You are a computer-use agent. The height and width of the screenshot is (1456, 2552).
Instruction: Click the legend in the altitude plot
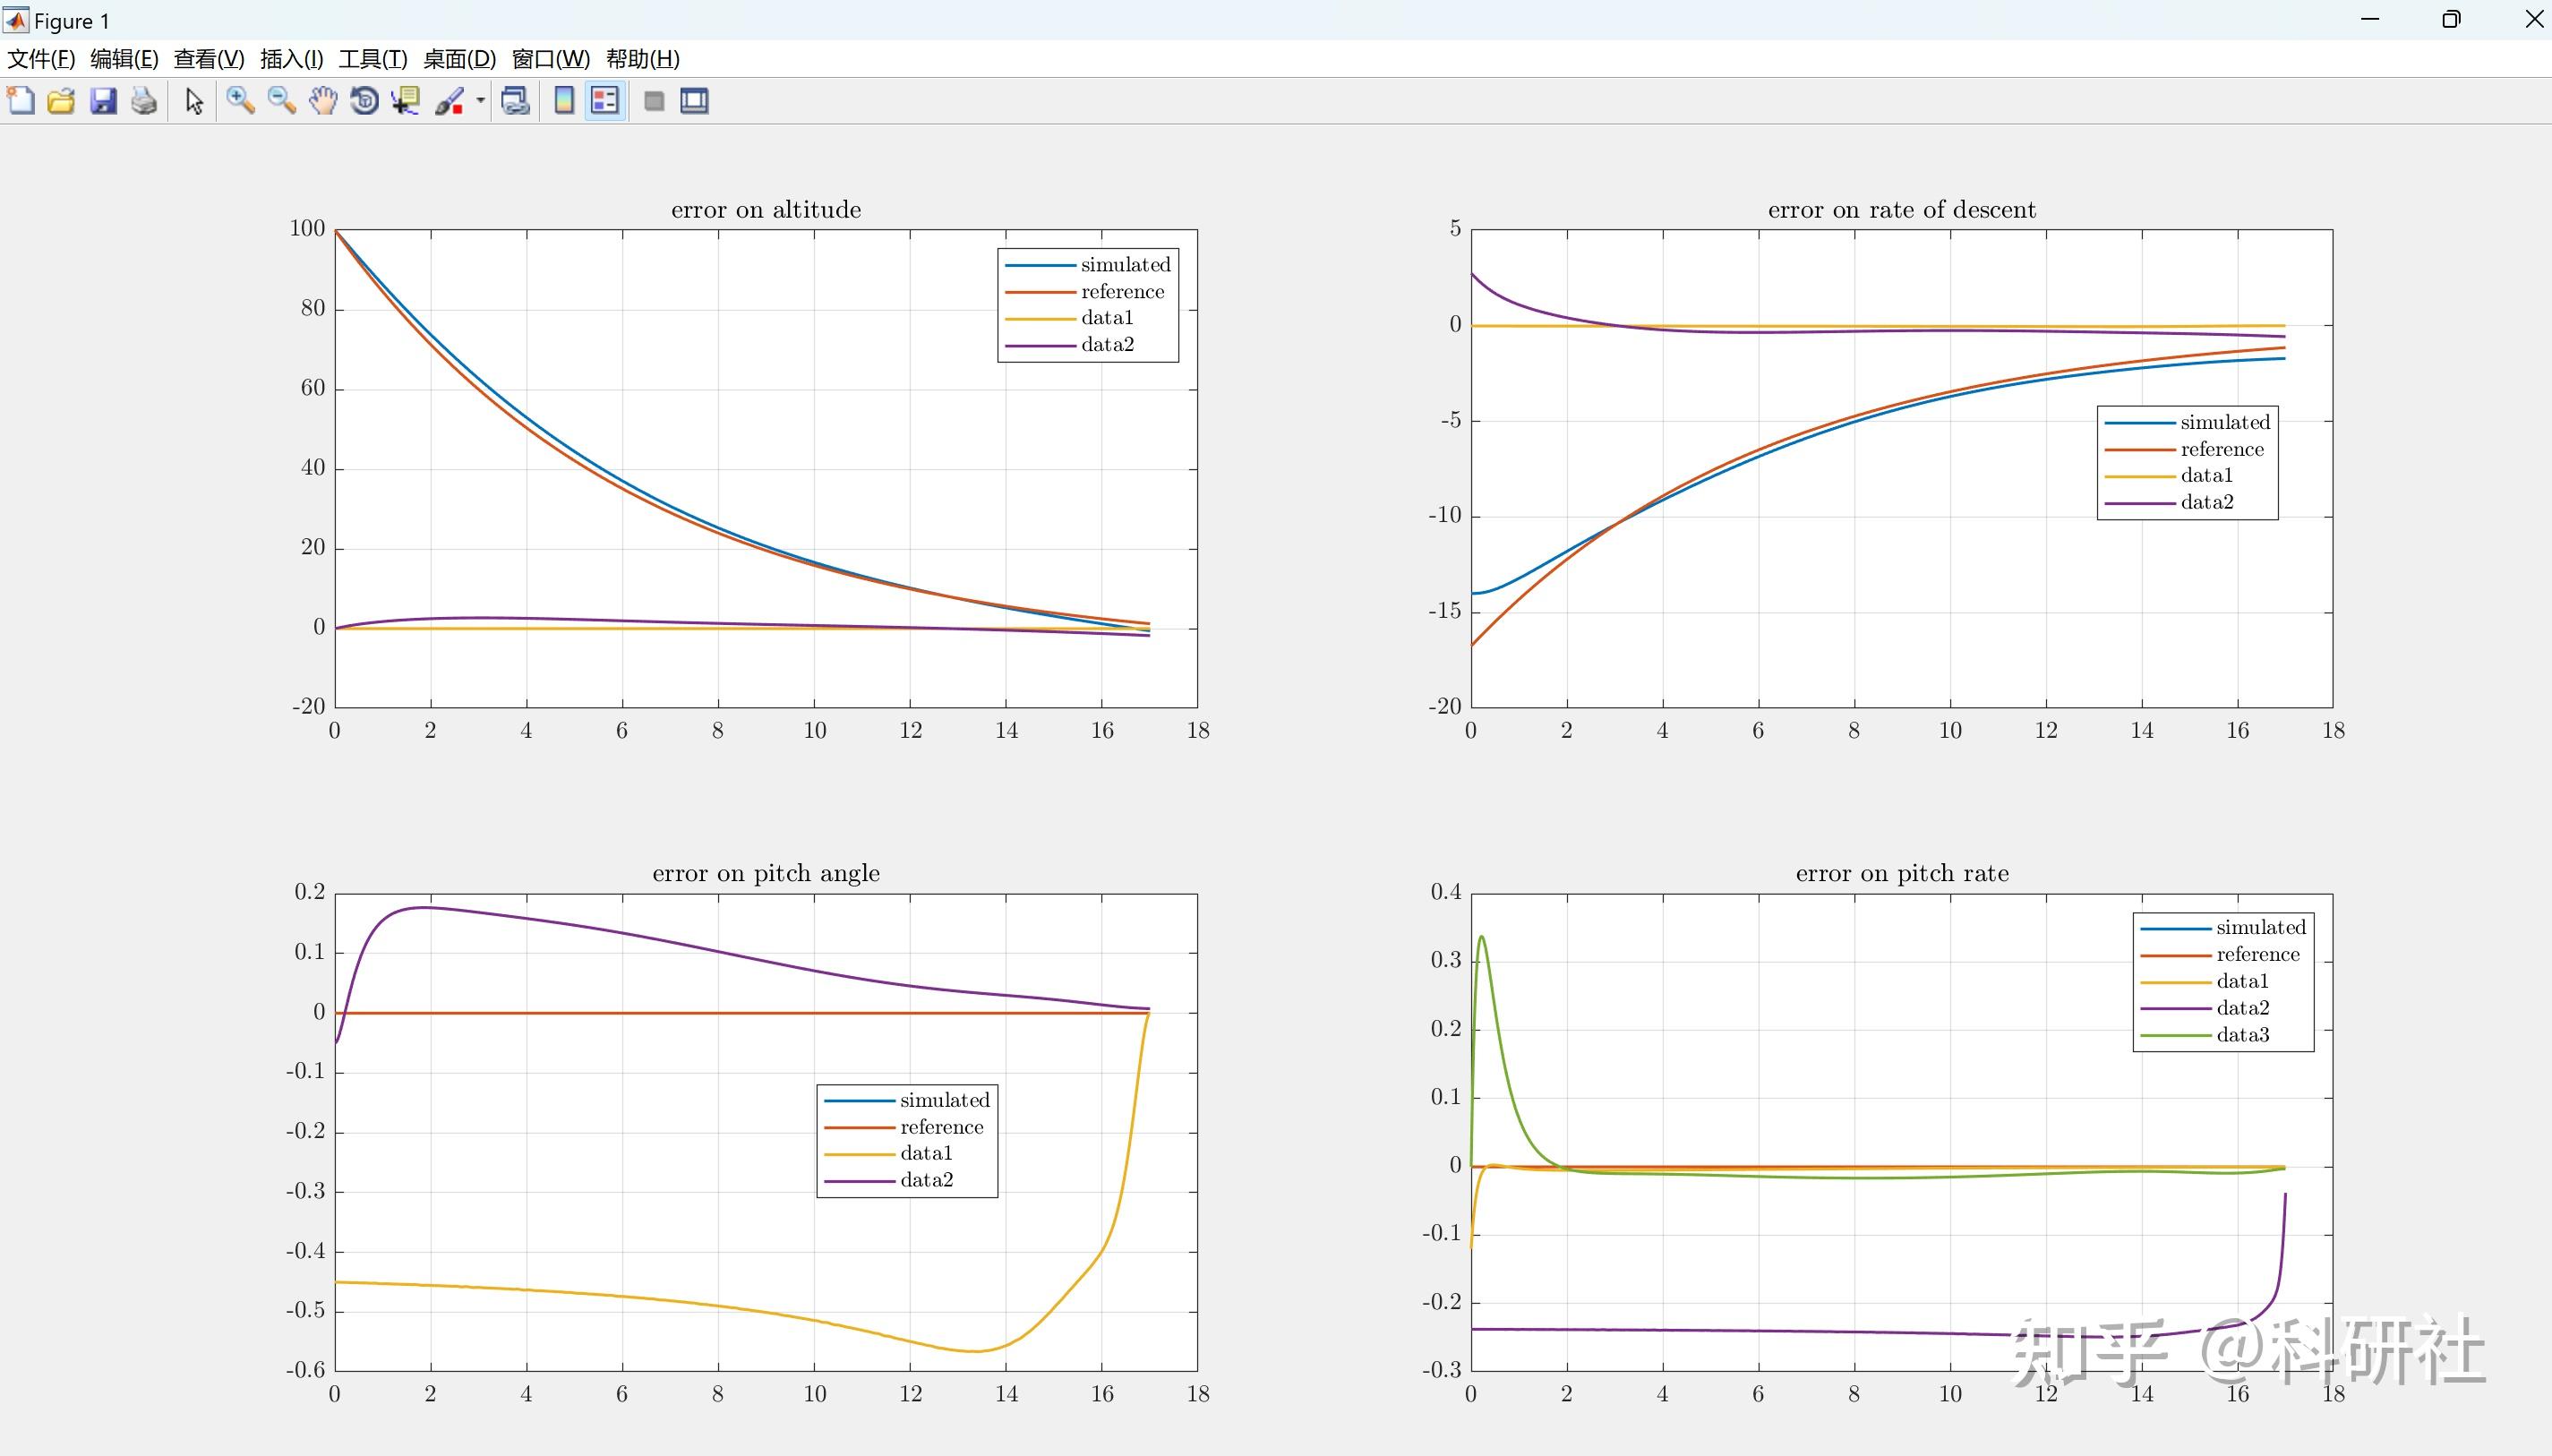[x=1087, y=305]
